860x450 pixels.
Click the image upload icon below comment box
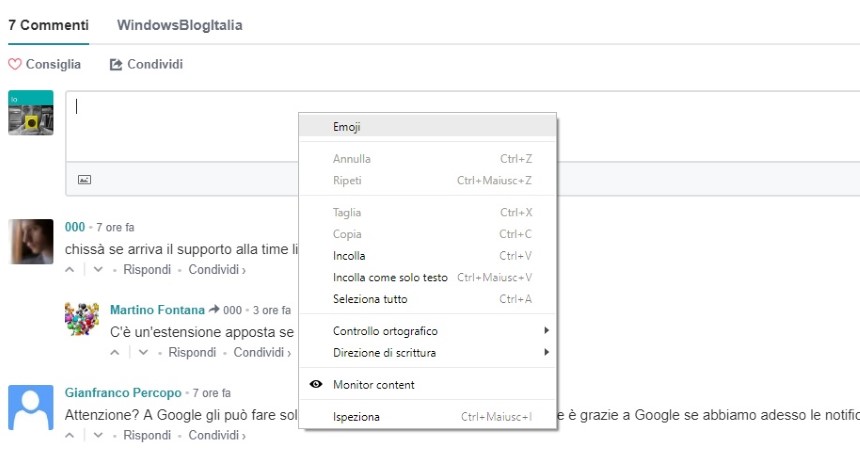pos(84,179)
